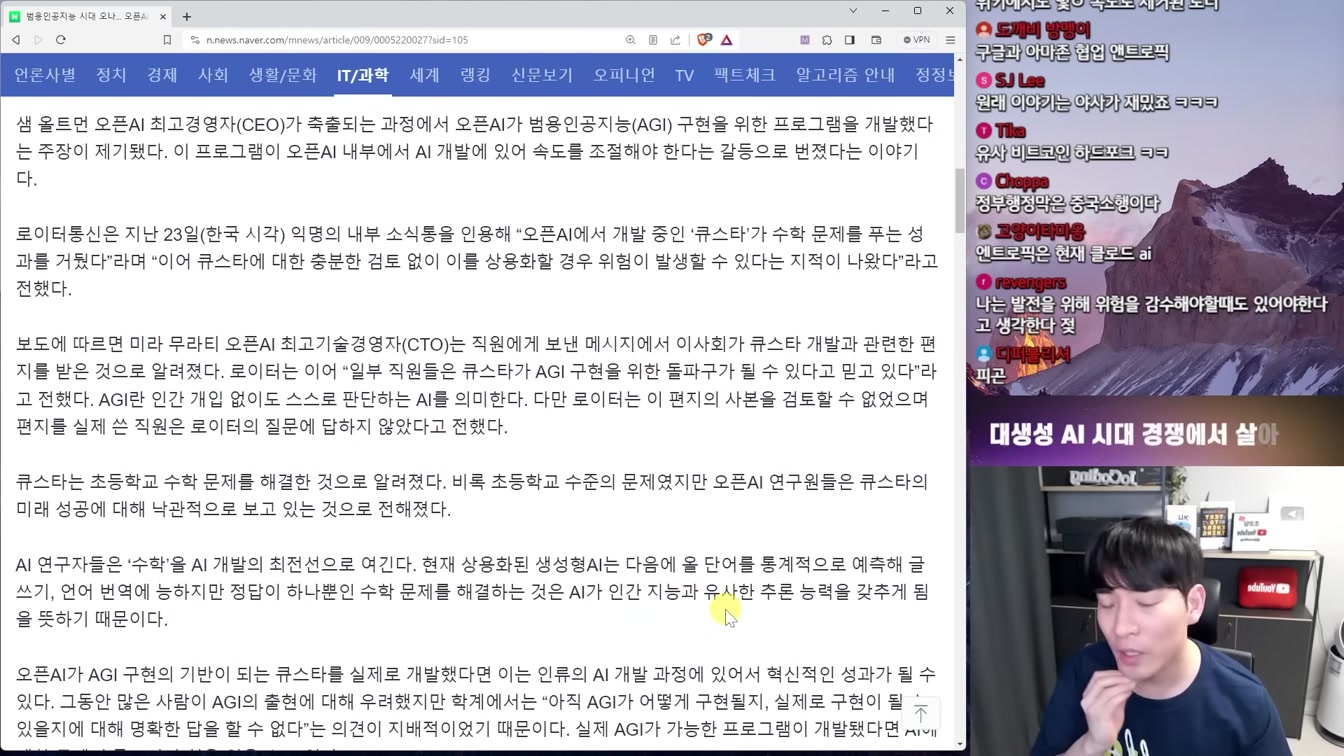Click chat message 유사 비트코인 하드포크

(x=1072, y=153)
